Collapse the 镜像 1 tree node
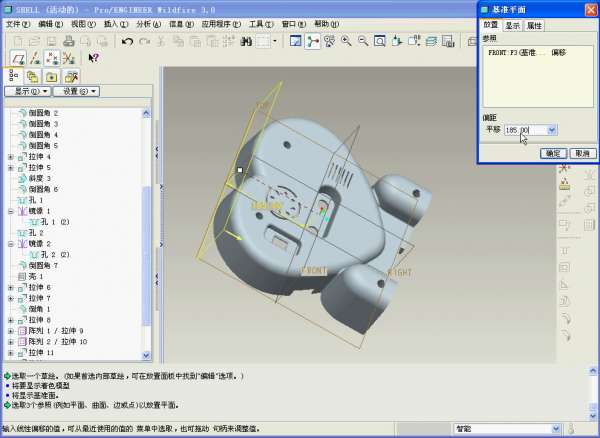This screenshot has width=600, height=438. (x=11, y=211)
